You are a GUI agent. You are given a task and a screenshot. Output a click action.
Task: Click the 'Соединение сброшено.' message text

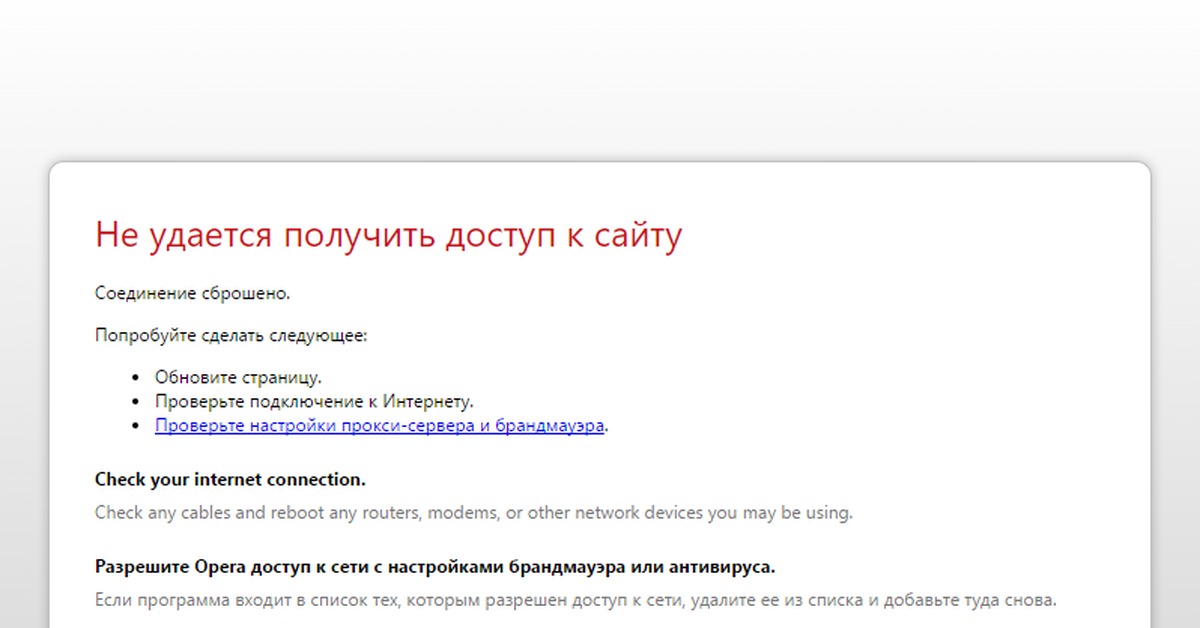click(192, 293)
